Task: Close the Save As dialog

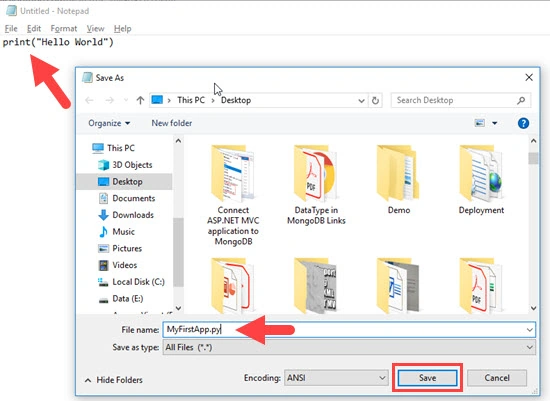Action: [529, 78]
